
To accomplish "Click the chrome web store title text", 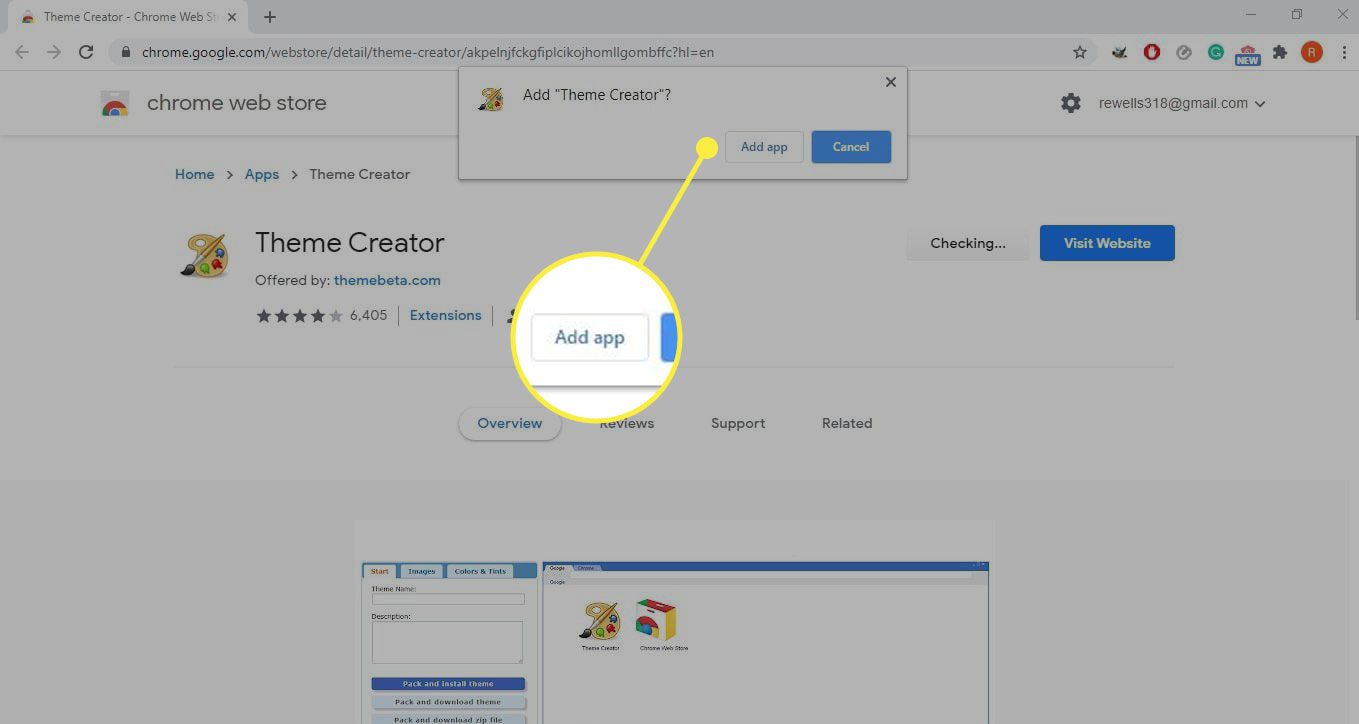I will click(237, 103).
